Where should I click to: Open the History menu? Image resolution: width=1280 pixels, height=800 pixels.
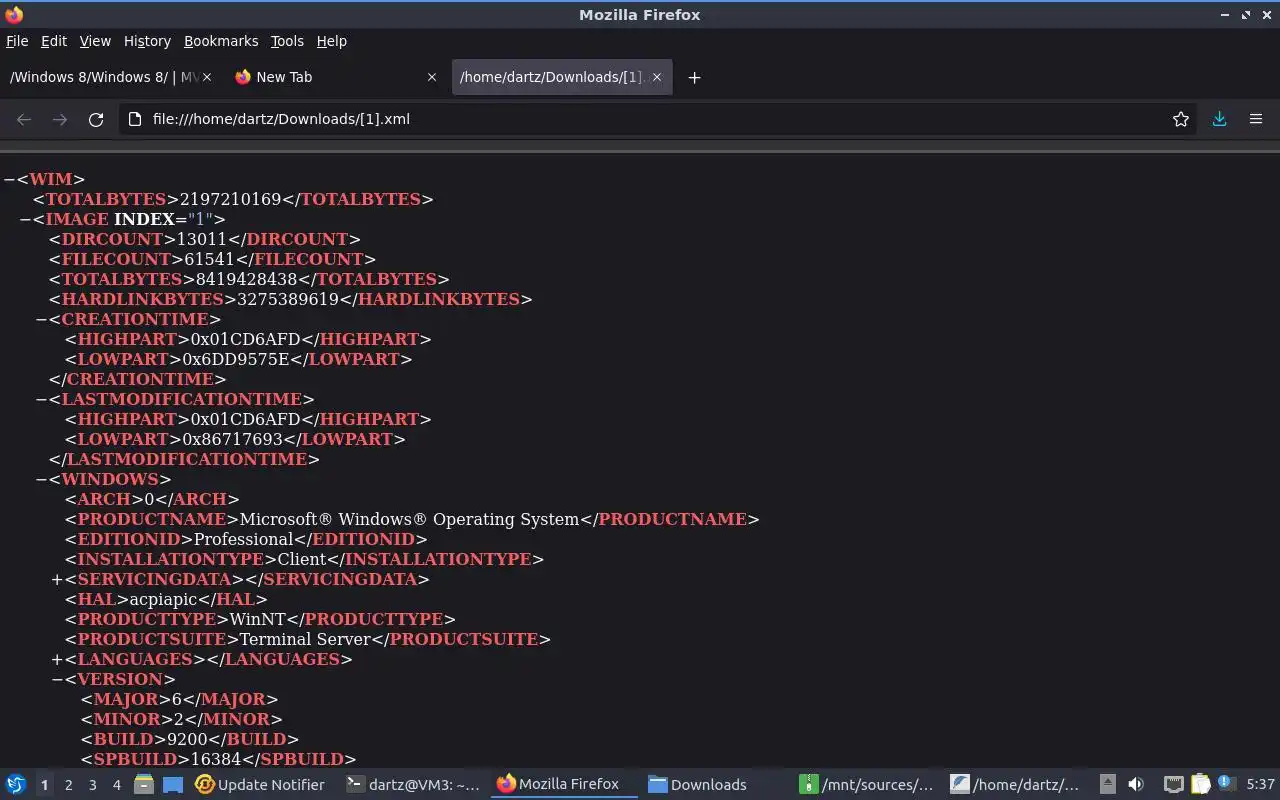click(x=147, y=41)
